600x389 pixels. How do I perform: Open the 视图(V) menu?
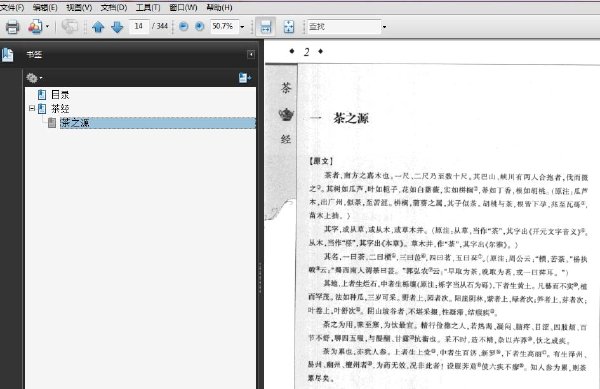coord(79,7)
